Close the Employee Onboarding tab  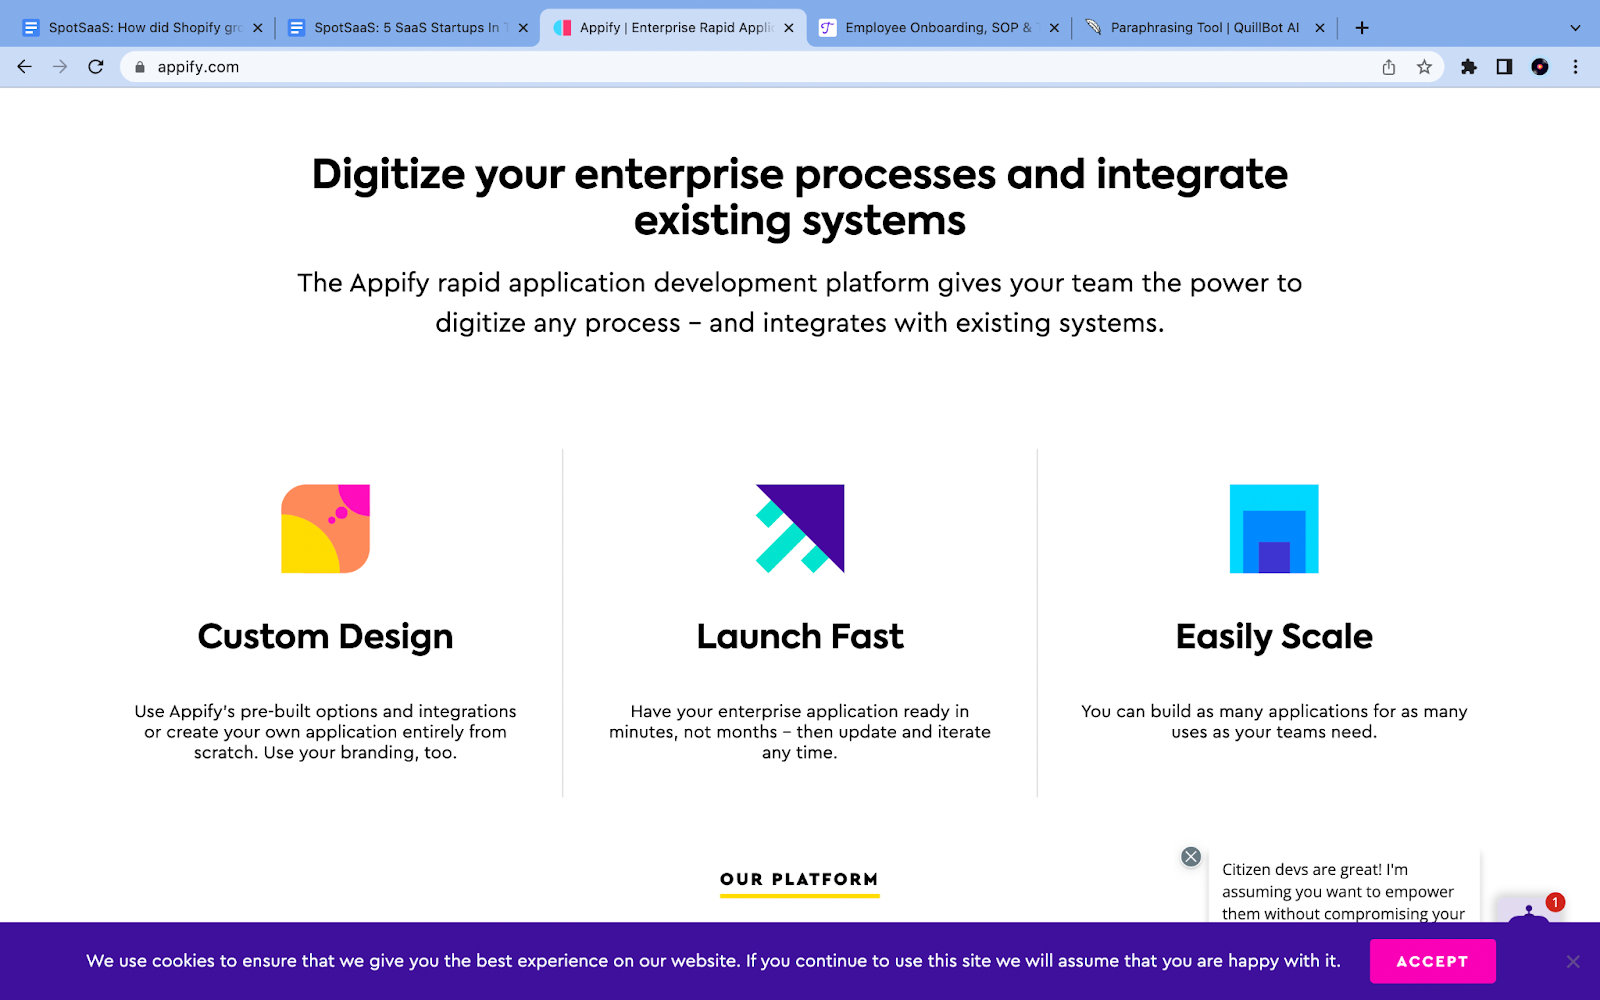coord(1054,28)
